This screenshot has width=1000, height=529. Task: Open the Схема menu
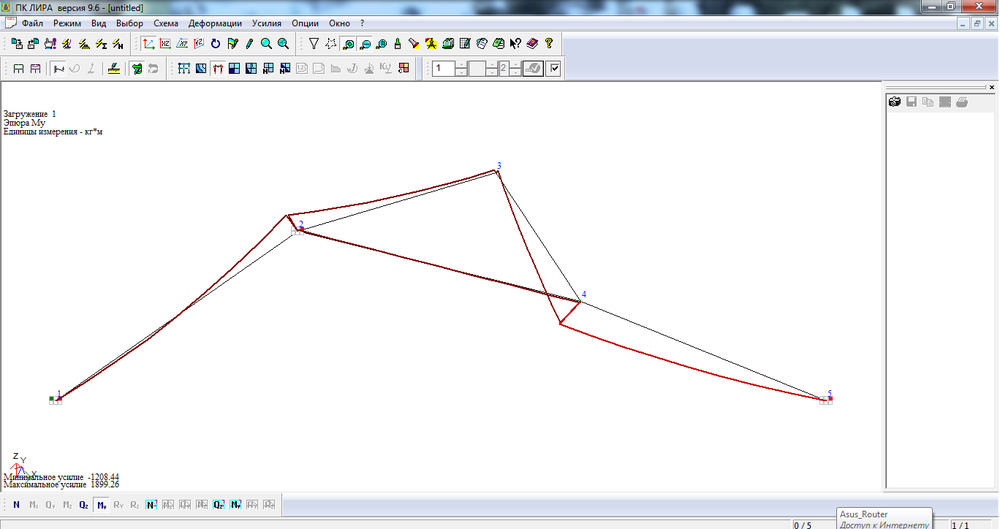pos(166,23)
